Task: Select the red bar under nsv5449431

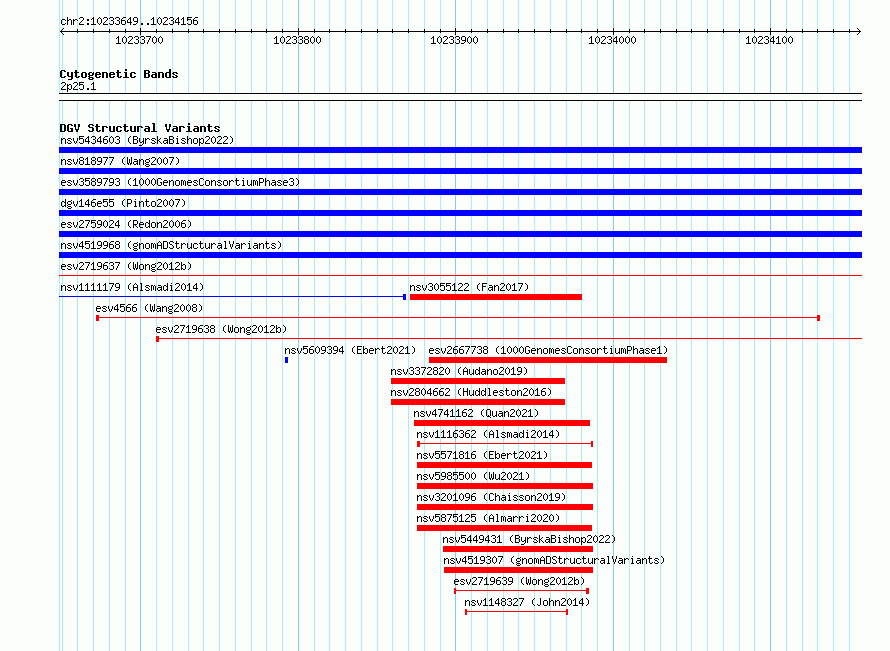Action: [x=518, y=549]
